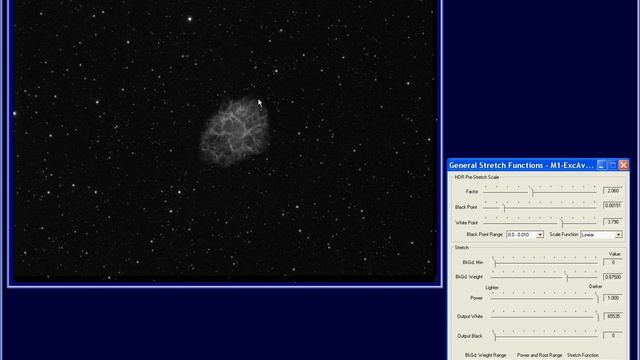Click the Black Point value field
The image size is (640, 360).
coord(613,206)
